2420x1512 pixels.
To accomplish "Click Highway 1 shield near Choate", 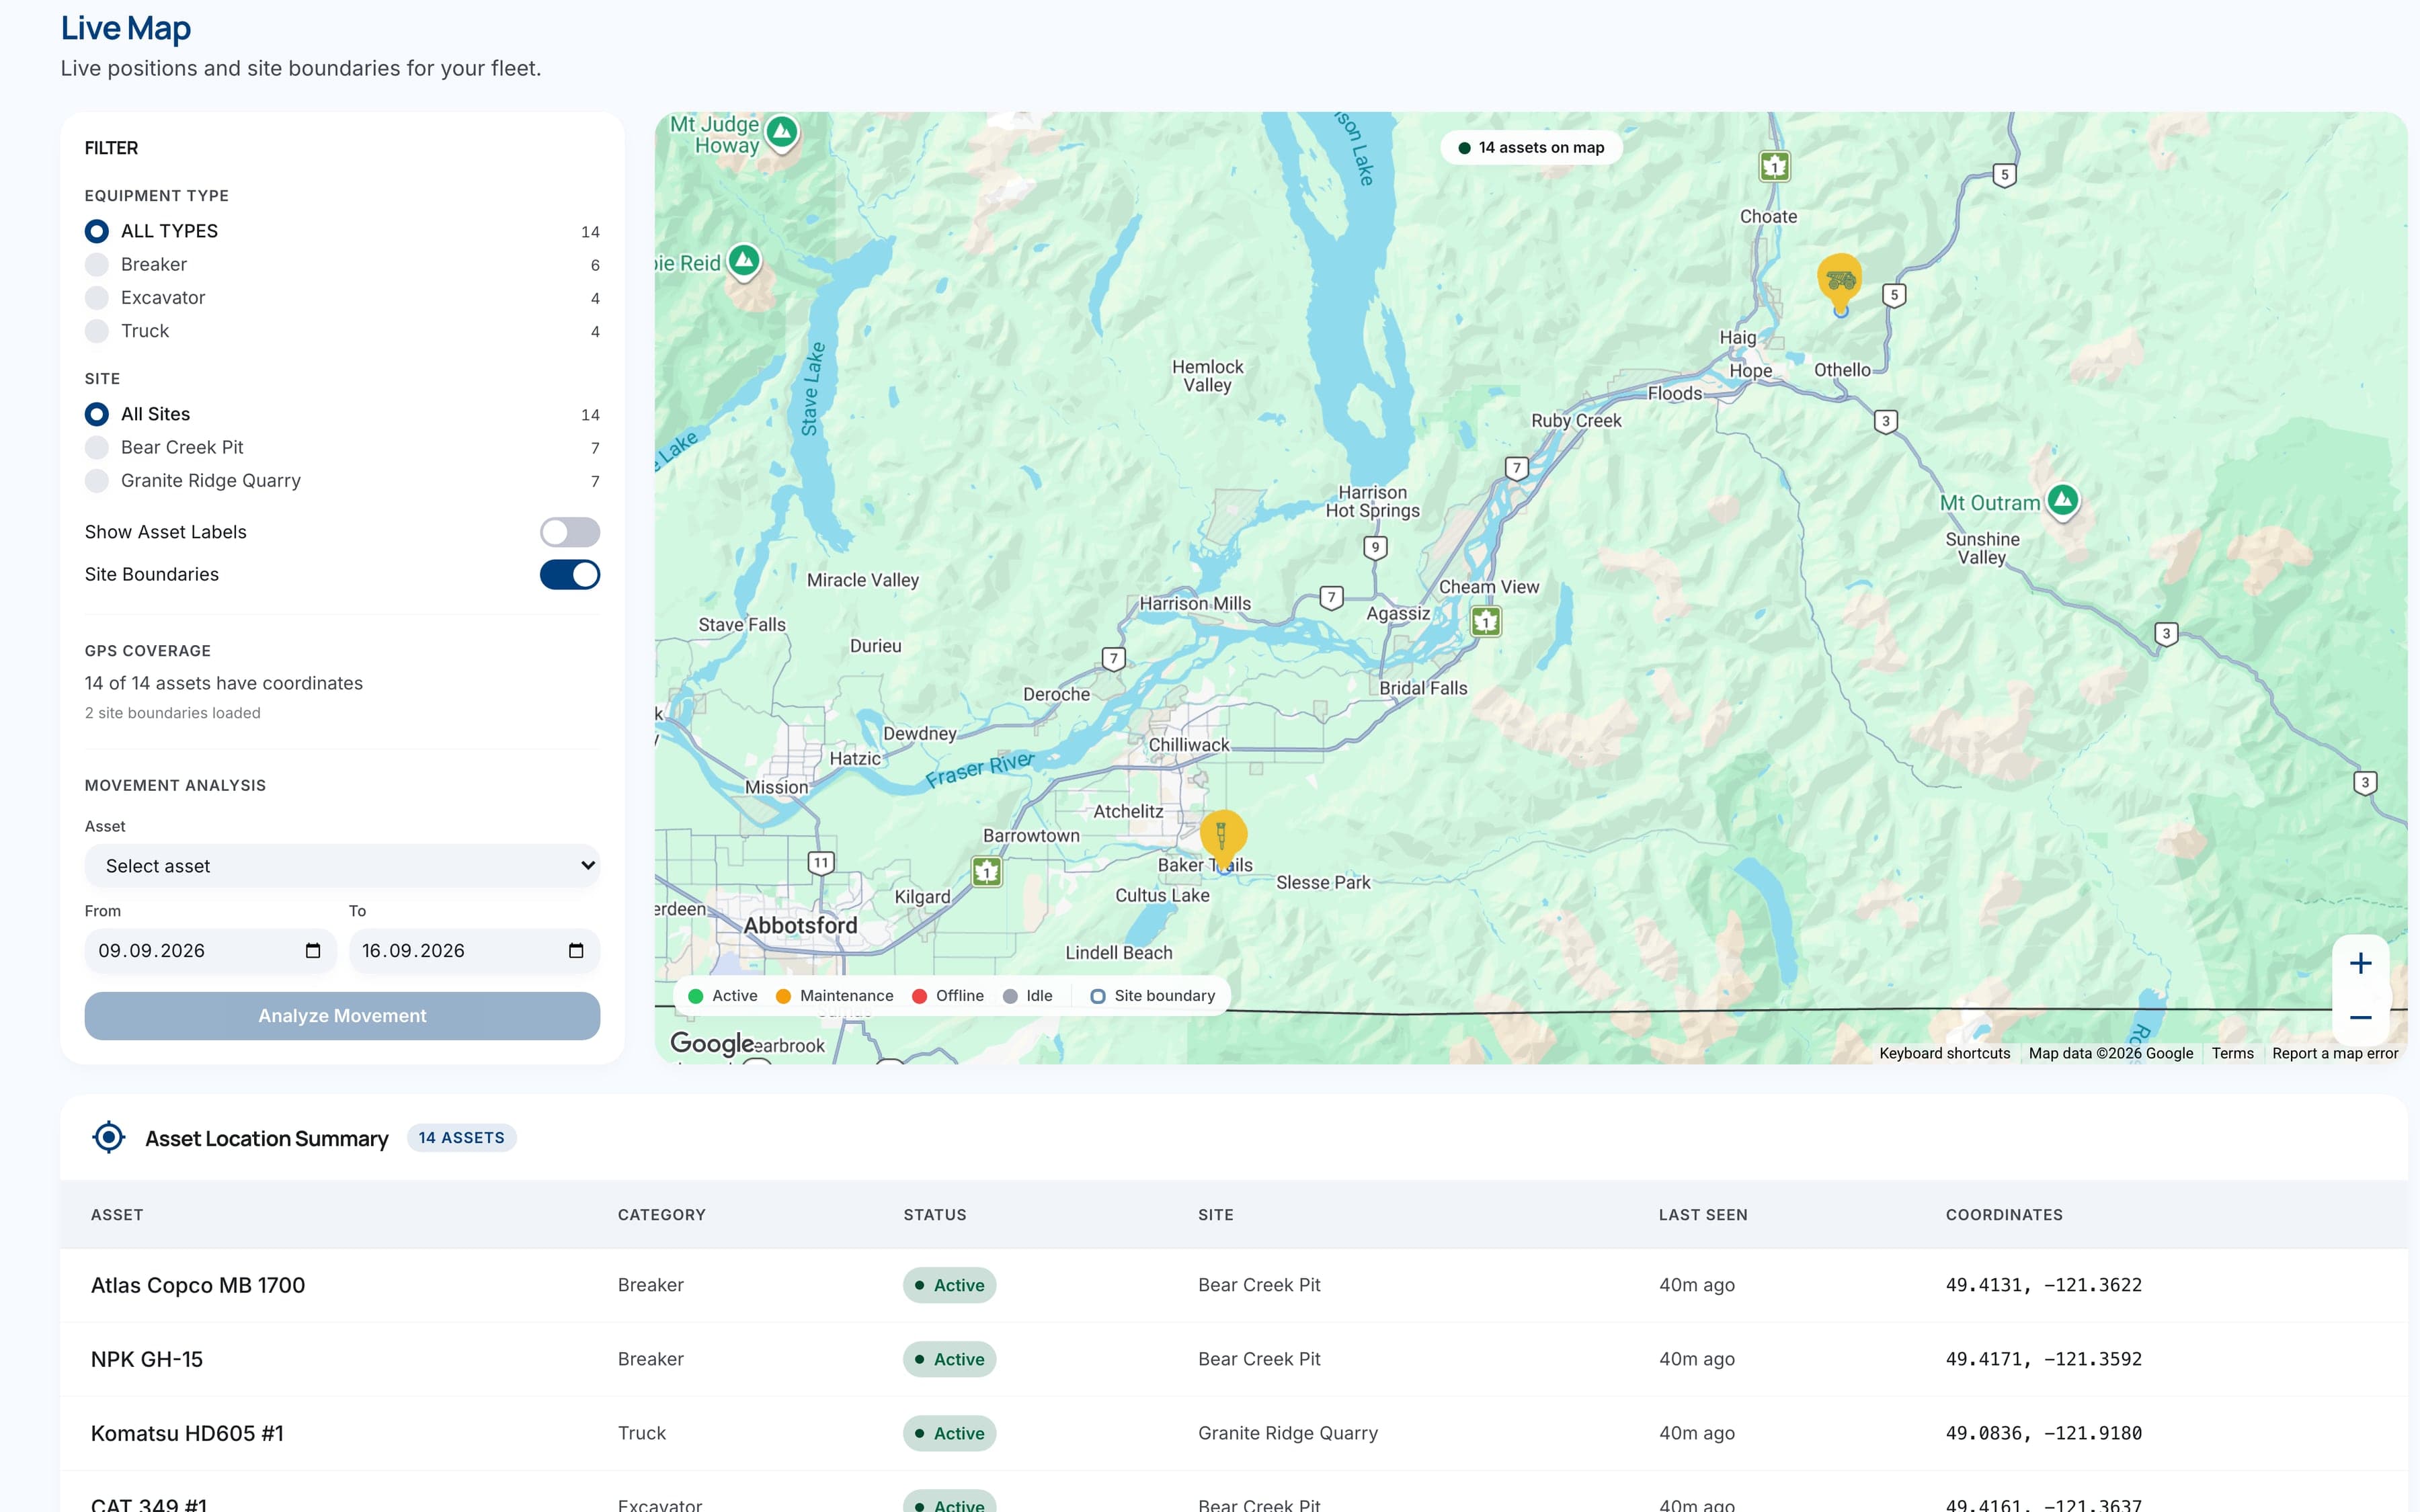I will point(1774,166).
